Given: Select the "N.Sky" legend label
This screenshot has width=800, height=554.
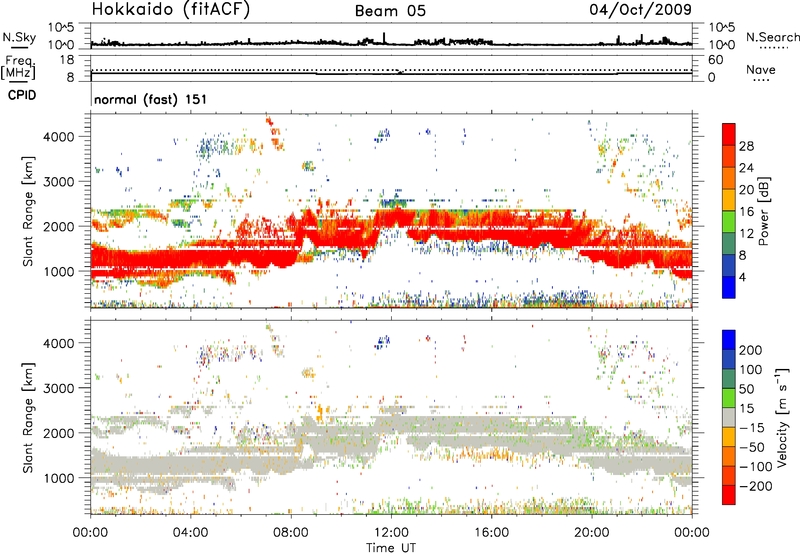Looking at the screenshot, I should [19, 37].
